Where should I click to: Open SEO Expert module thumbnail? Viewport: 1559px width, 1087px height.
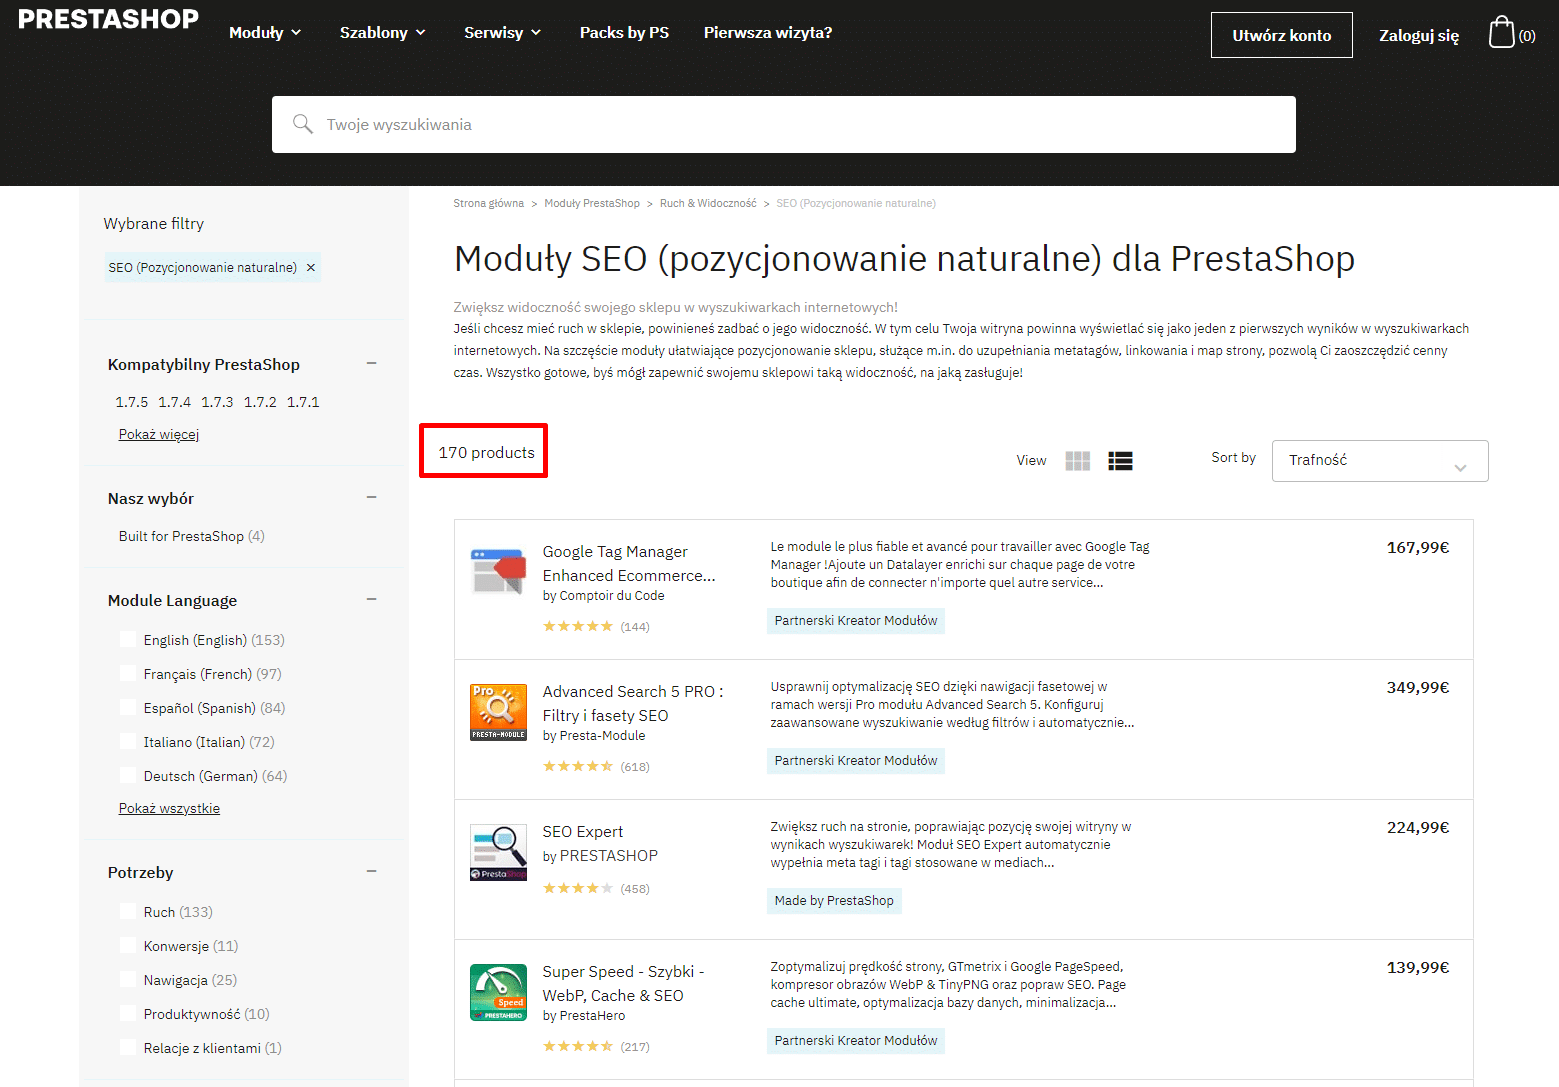(498, 852)
